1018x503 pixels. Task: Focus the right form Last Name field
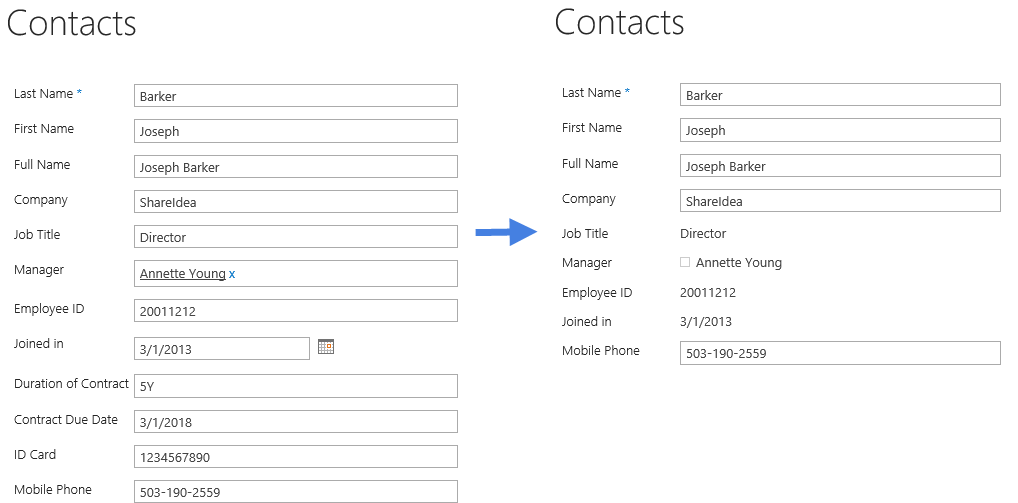click(840, 95)
